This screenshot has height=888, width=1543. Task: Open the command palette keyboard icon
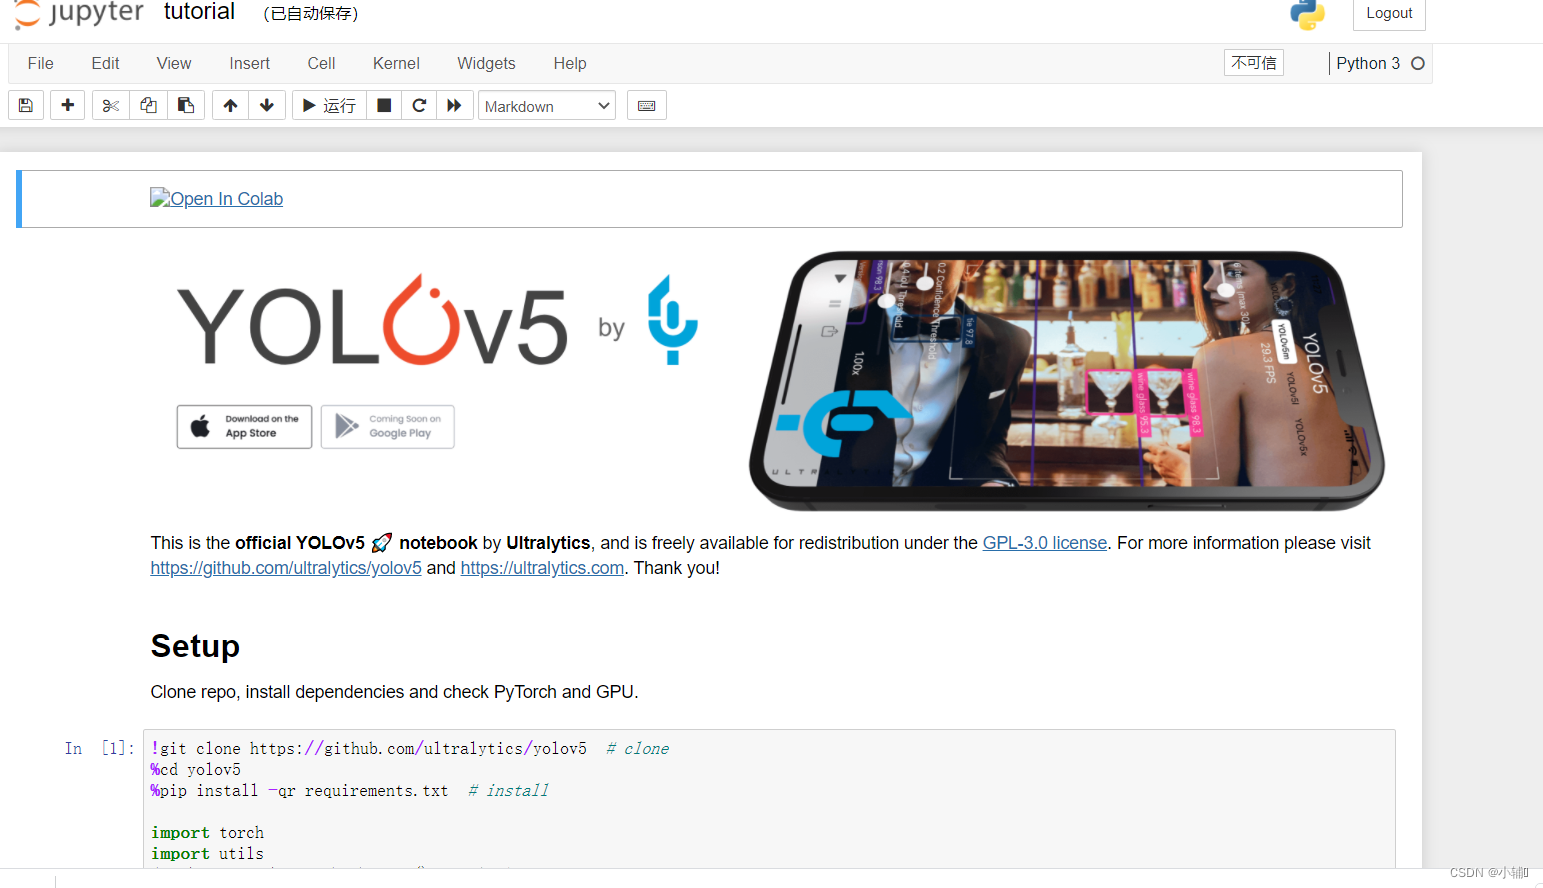(647, 105)
